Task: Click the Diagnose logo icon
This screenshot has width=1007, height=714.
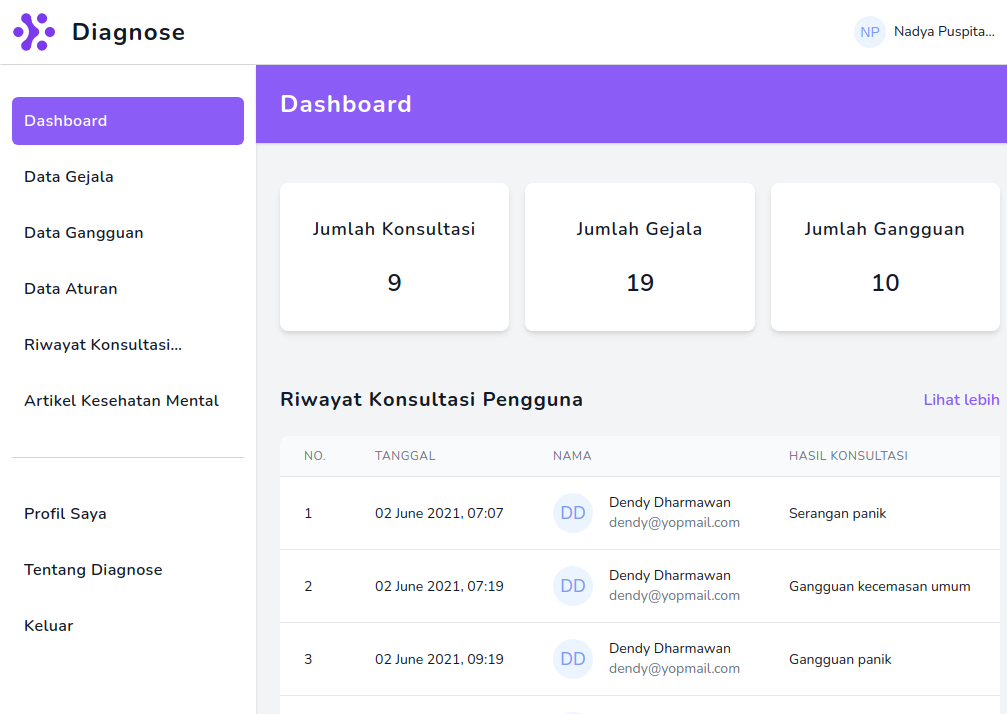Action: point(34,32)
